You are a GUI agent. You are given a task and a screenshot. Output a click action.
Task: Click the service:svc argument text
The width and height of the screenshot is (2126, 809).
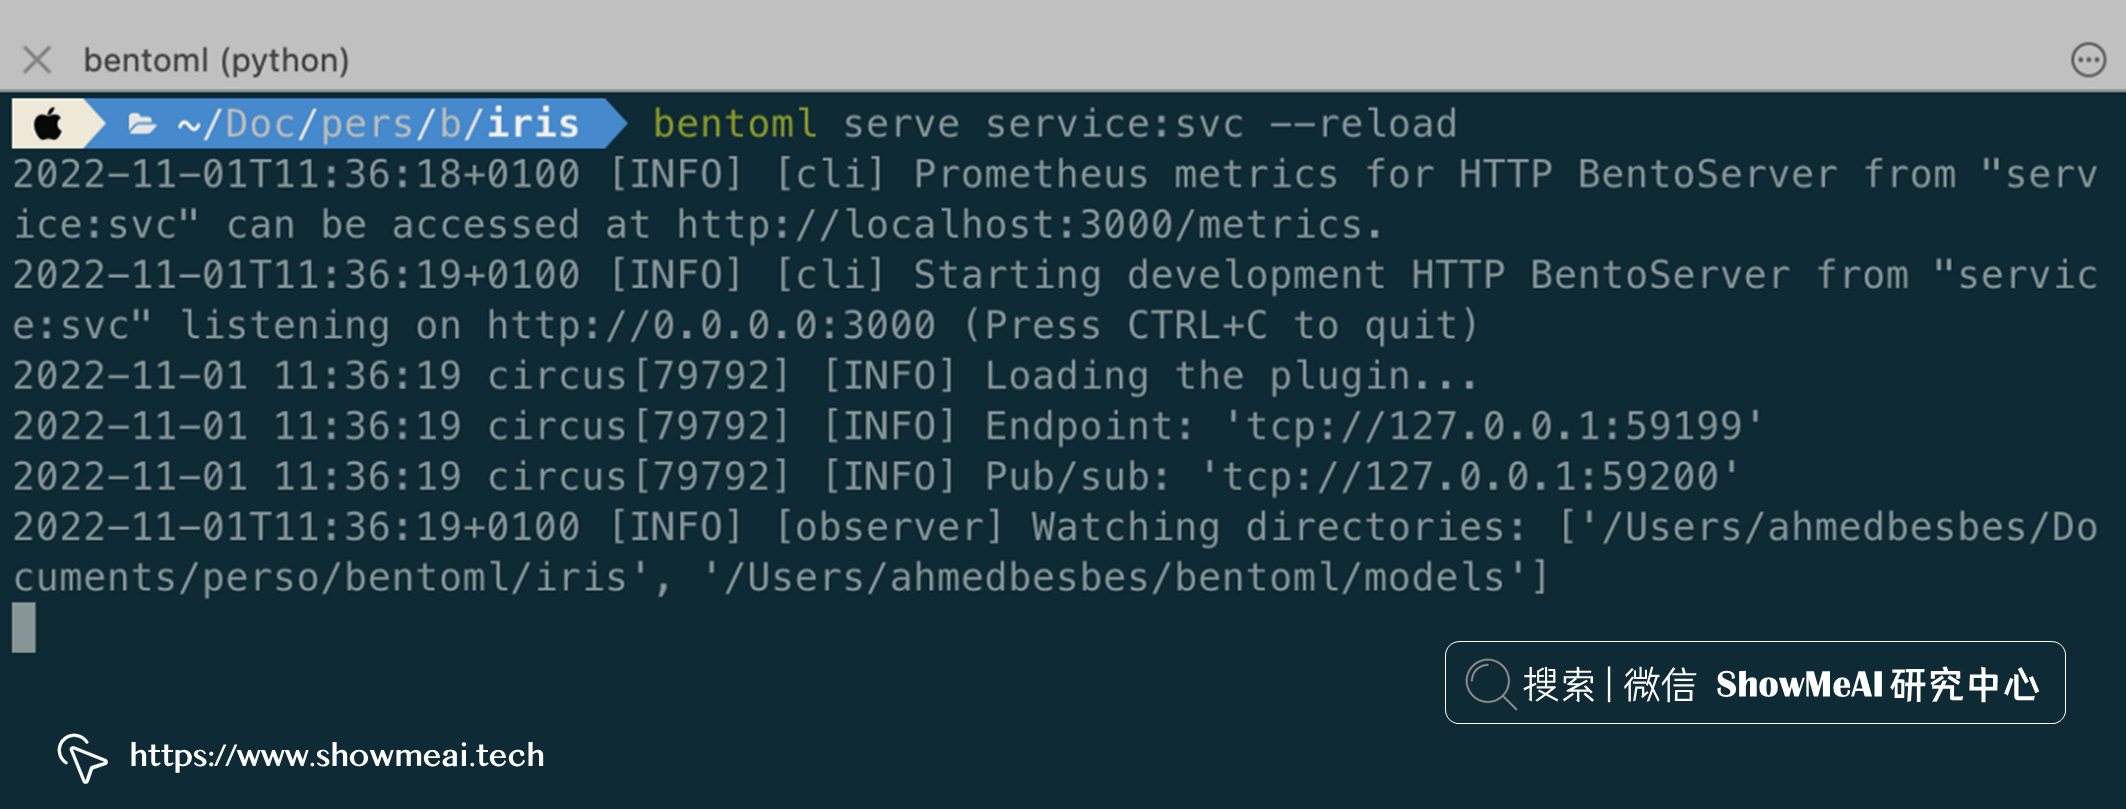point(1115,124)
